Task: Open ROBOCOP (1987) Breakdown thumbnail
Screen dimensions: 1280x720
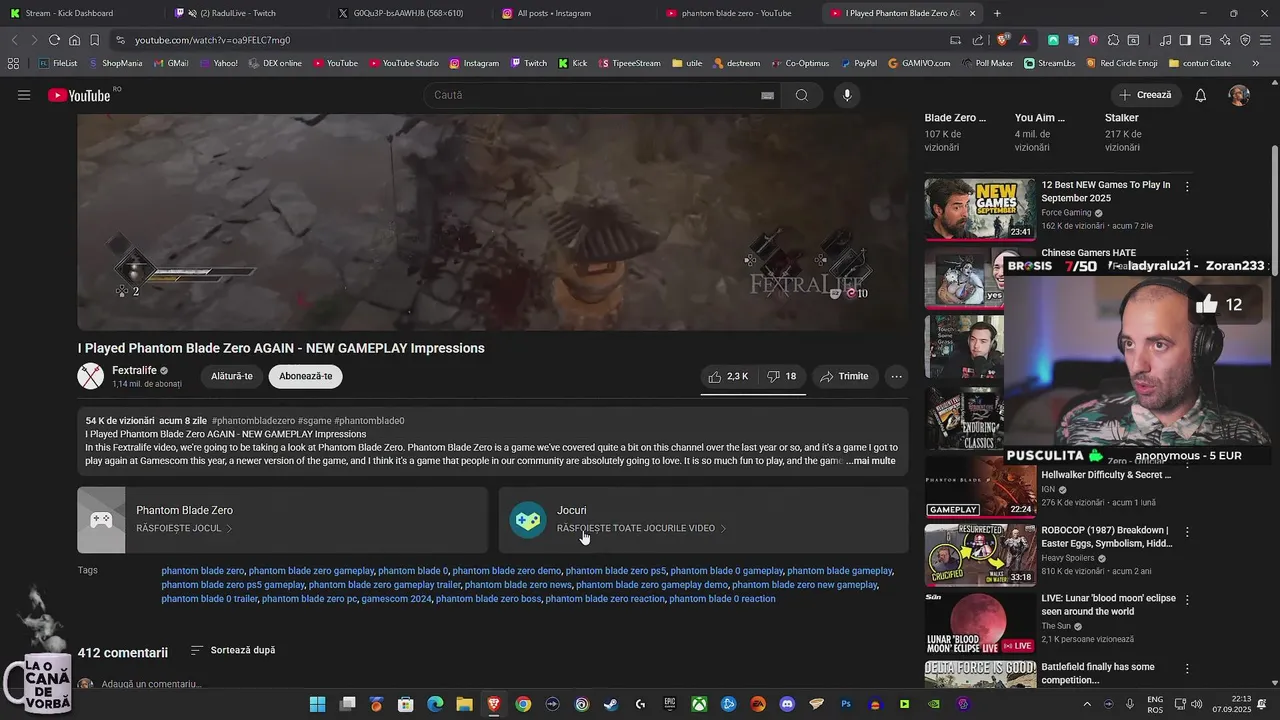Action: 979,554
